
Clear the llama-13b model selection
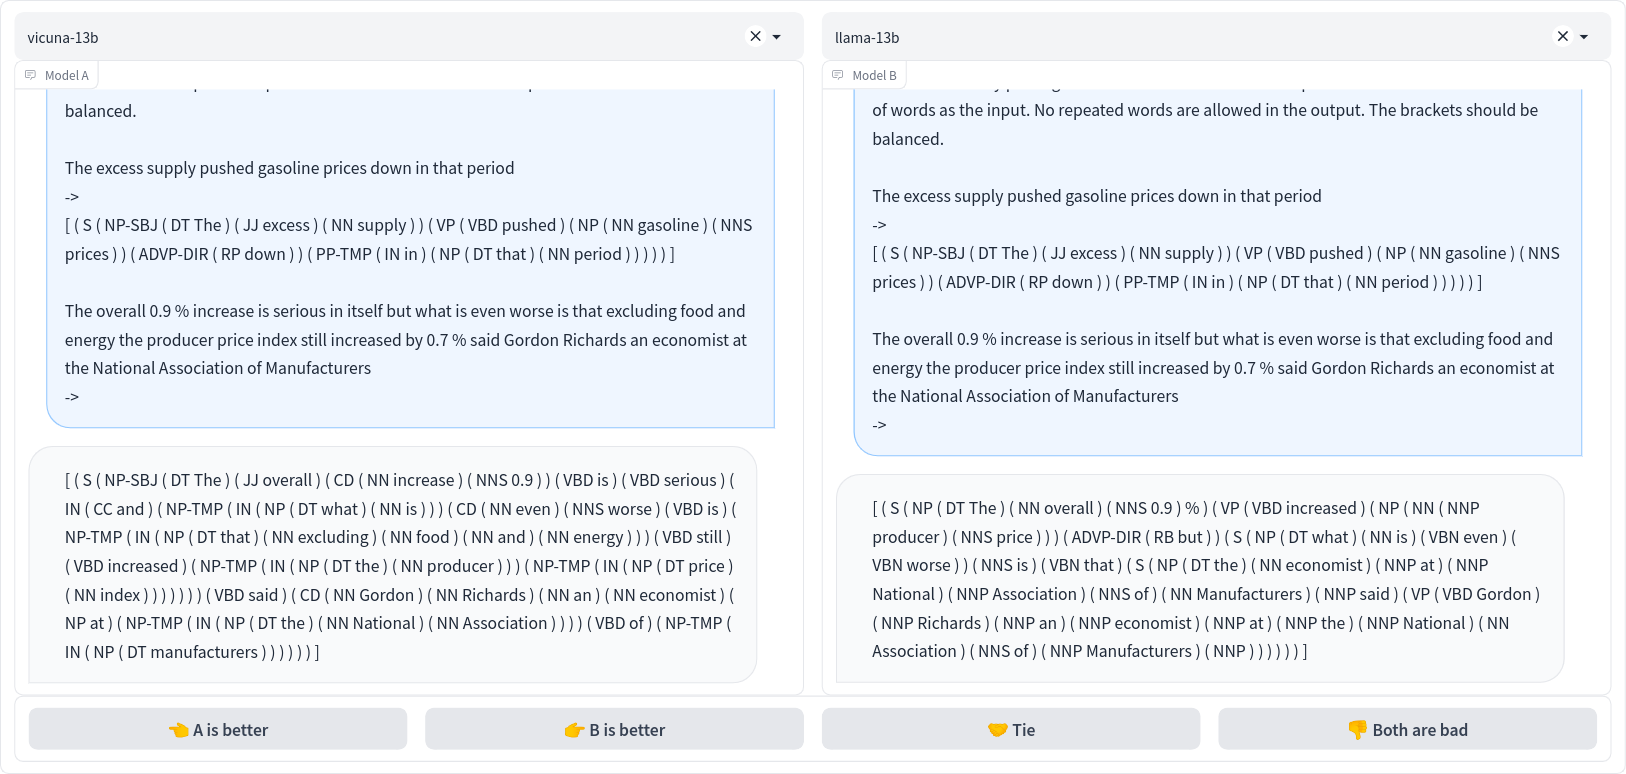(1562, 36)
